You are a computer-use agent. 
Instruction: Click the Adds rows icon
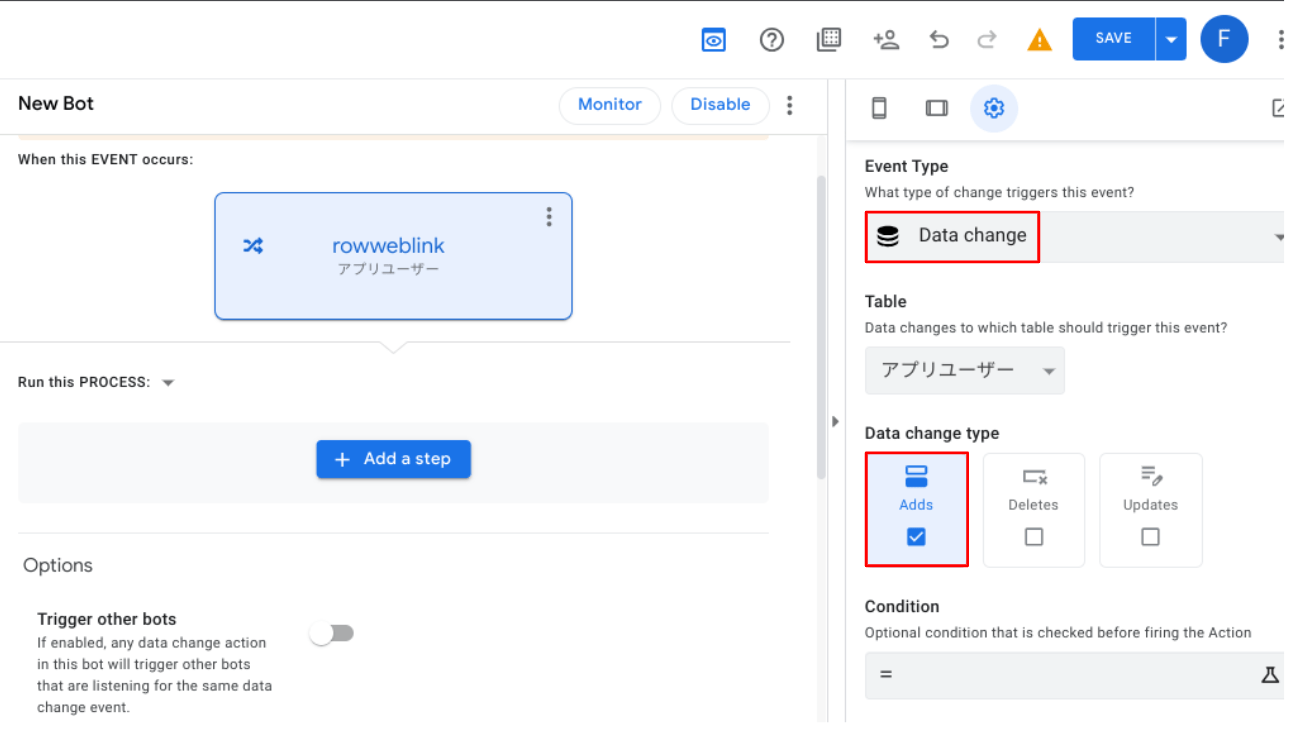point(916,477)
